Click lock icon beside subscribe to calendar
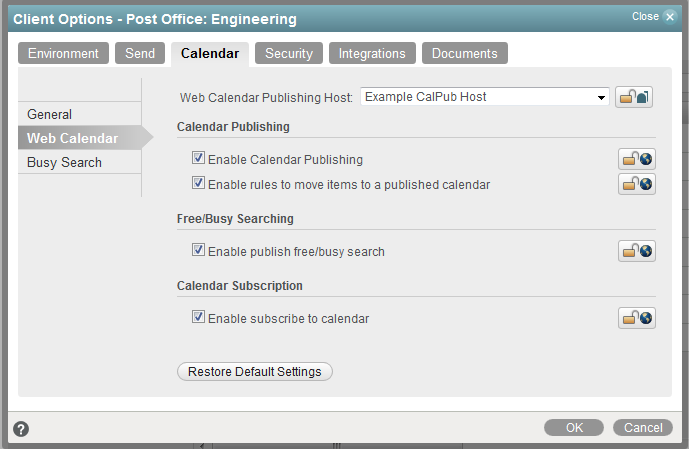The width and height of the screenshot is (689, 449). point(636,318)
